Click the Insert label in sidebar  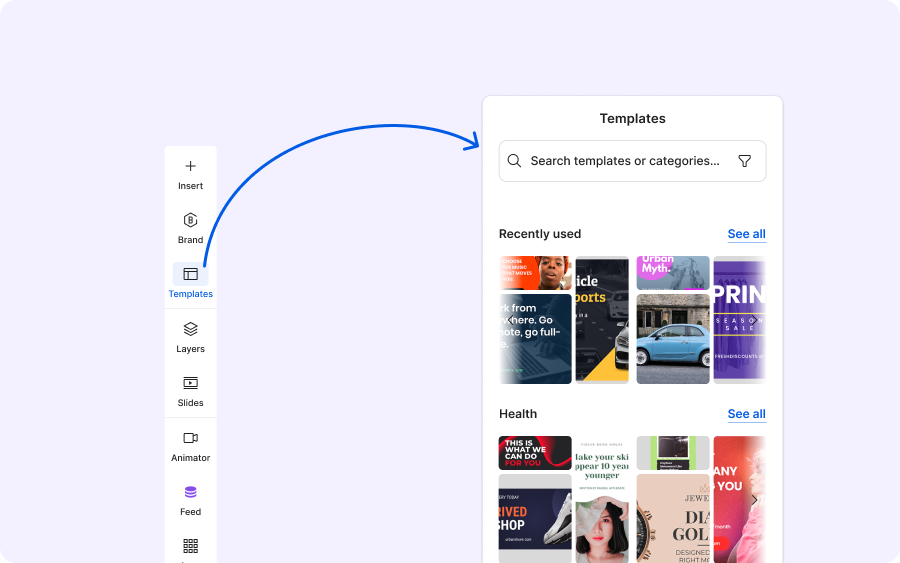pyautogui.click(x=191, y=186)
